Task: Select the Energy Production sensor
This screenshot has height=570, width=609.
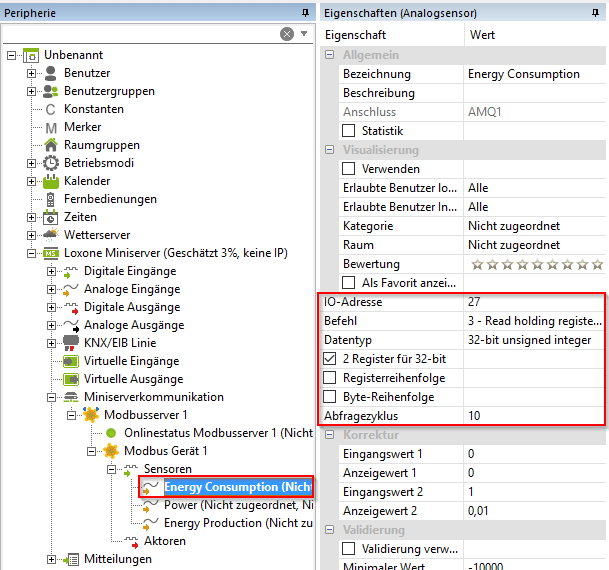Action: click(238, 523)
